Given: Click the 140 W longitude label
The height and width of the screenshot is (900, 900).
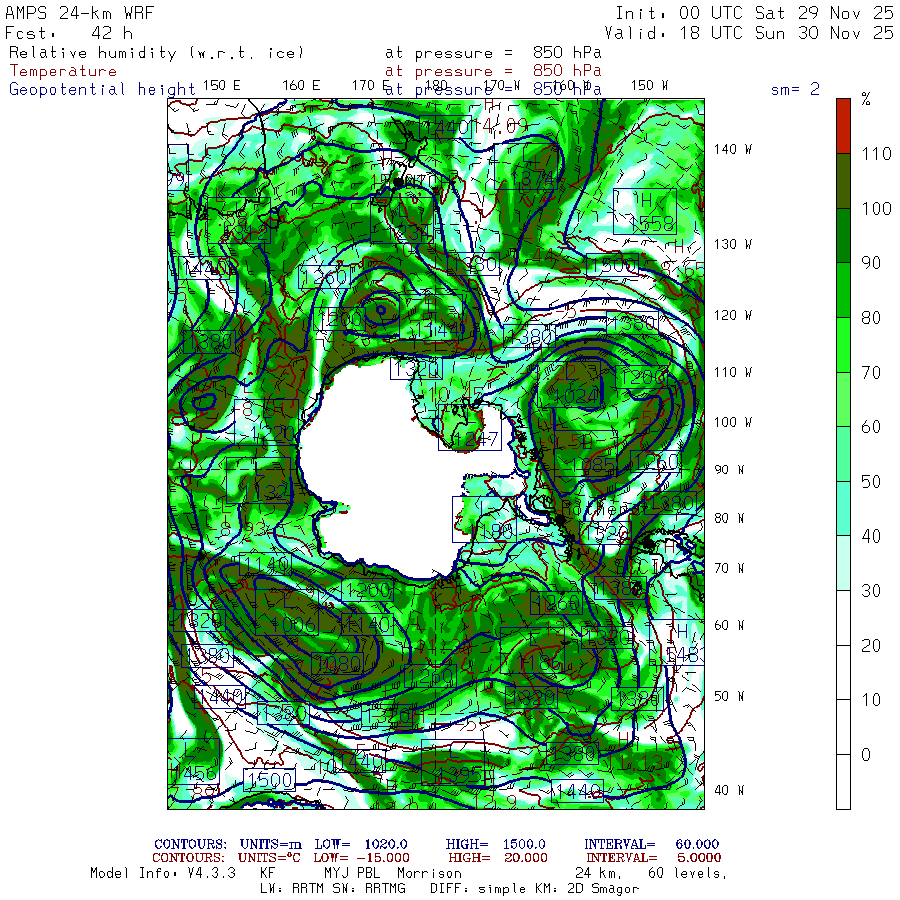Looking at the screenshot, I should 731,149.
